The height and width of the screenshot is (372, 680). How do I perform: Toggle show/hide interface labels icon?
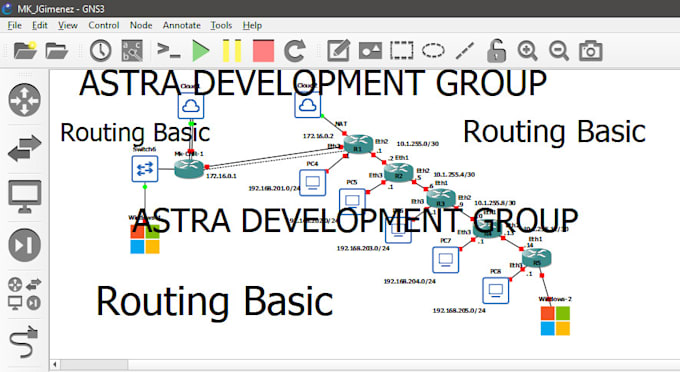pyautogui.click(x=132, y=51)
